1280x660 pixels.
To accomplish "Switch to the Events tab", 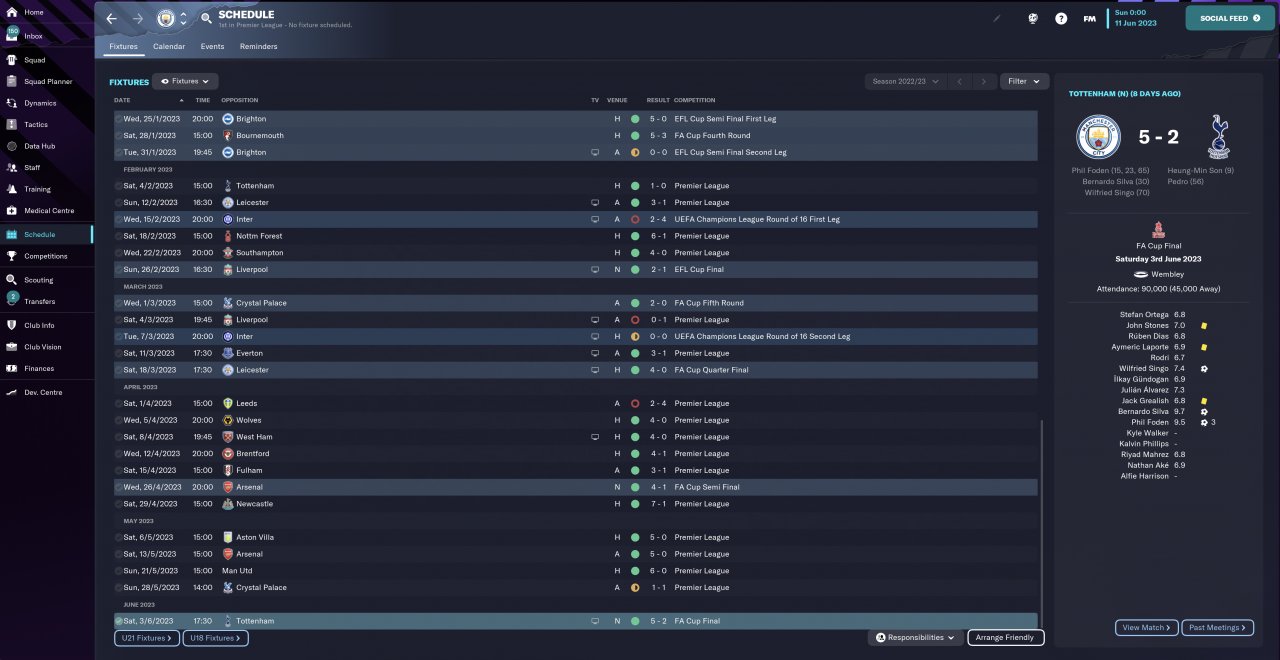I will [212, 47].
